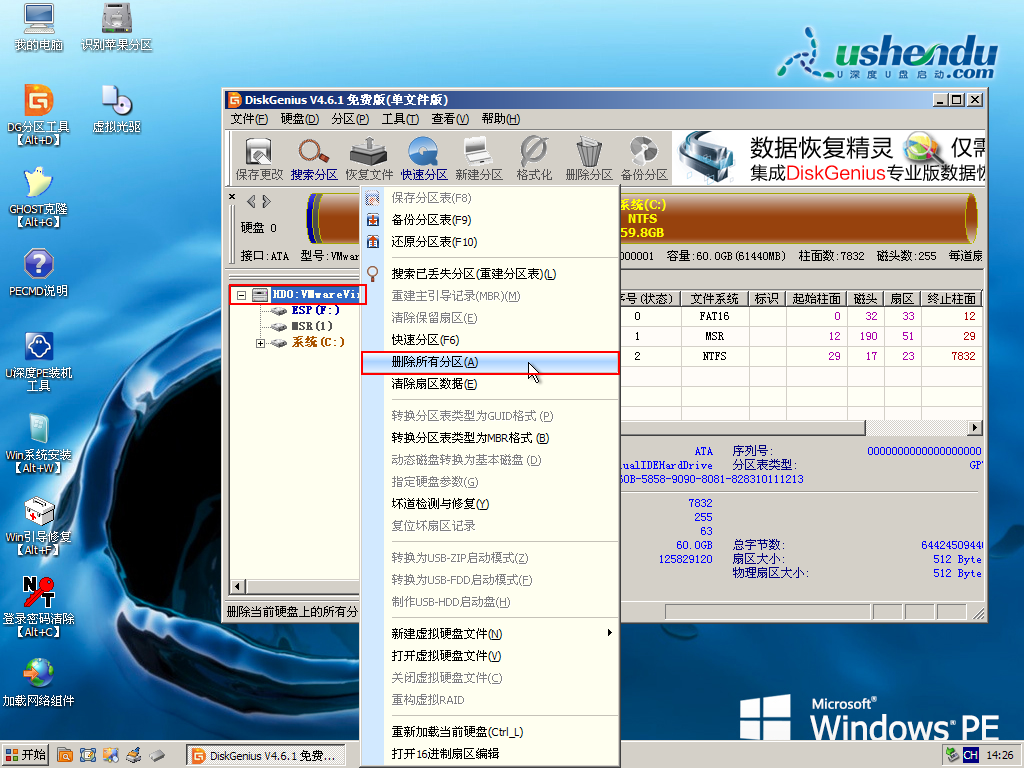Click the 系统(C:) NTFS partition bar
Viewport: 1024px width, 768px height.
point(797,218)
